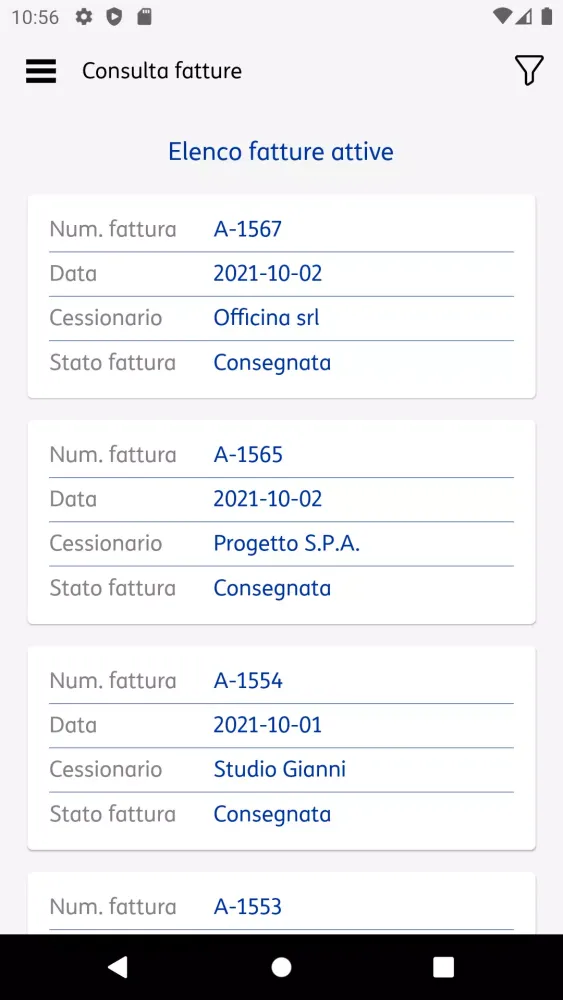This screenshot has height=1000, width=563.
Task: Tap the Android recent apps square button
Action: point(443,967)
